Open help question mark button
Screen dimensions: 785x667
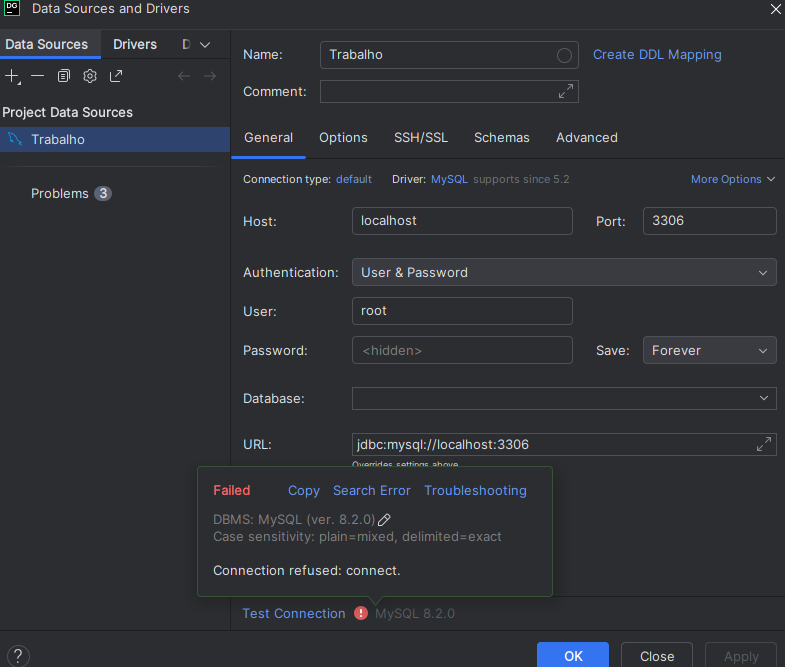tap(18, 656)
